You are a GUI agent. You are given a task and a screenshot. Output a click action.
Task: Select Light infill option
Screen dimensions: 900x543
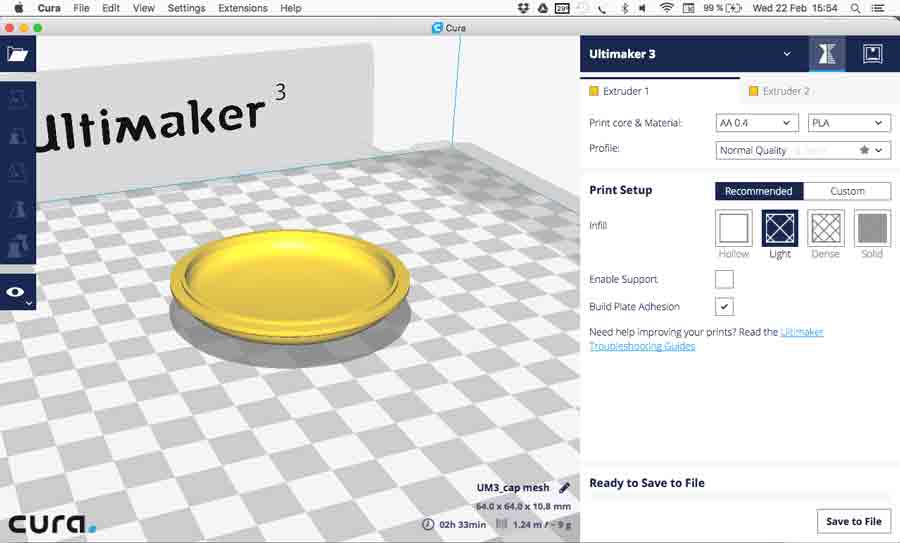(x=779, y=228)
